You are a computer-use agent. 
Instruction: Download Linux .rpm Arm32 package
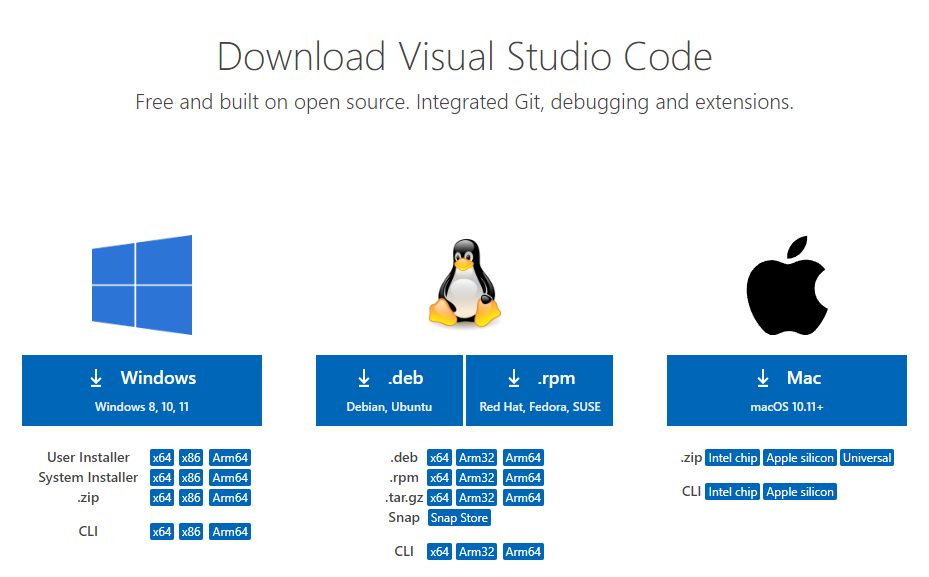476,478
